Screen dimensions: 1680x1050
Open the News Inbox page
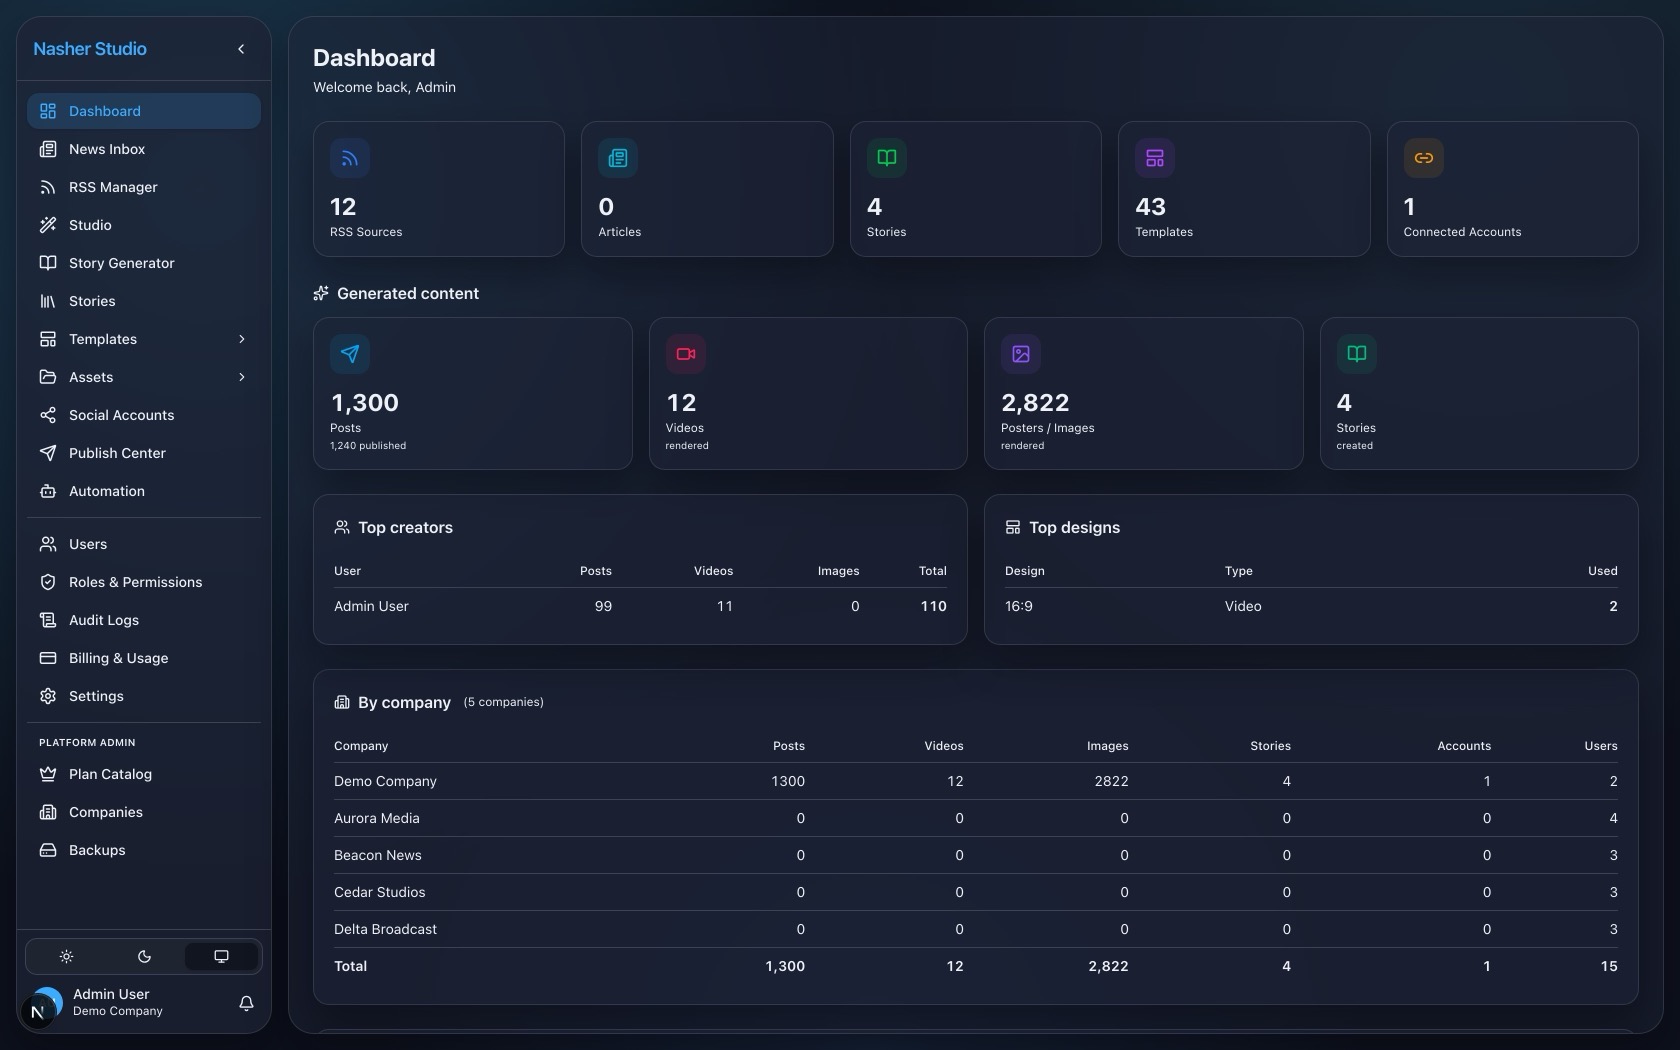click(x=144, y=149)
